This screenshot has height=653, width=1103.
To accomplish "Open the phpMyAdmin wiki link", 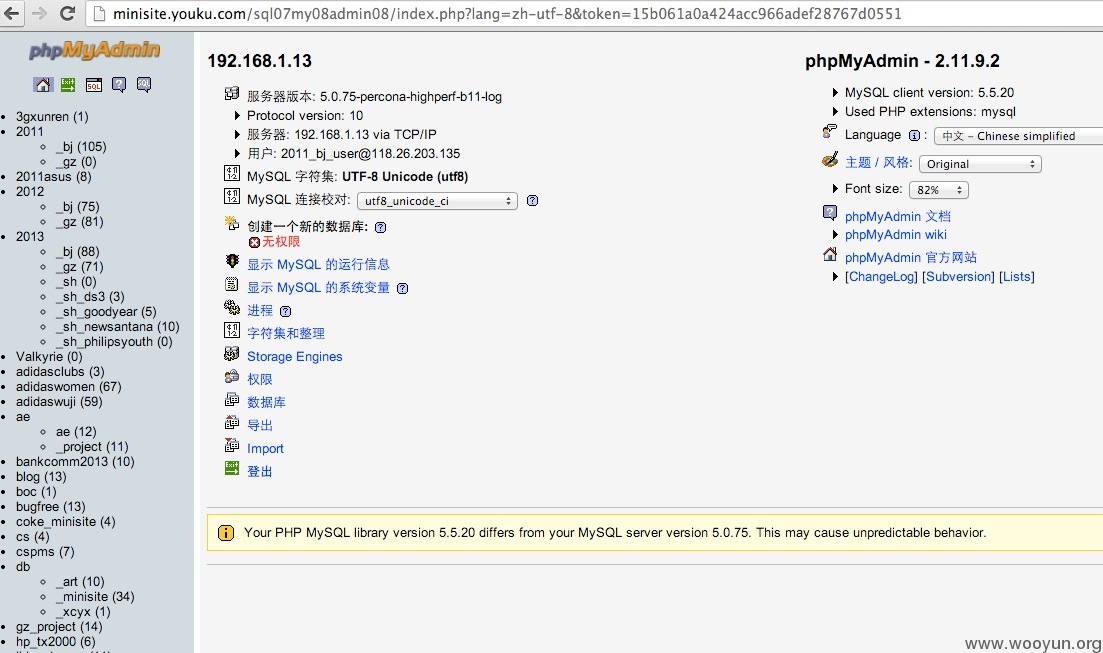I will pyautogui.click(x=895, y=234).
